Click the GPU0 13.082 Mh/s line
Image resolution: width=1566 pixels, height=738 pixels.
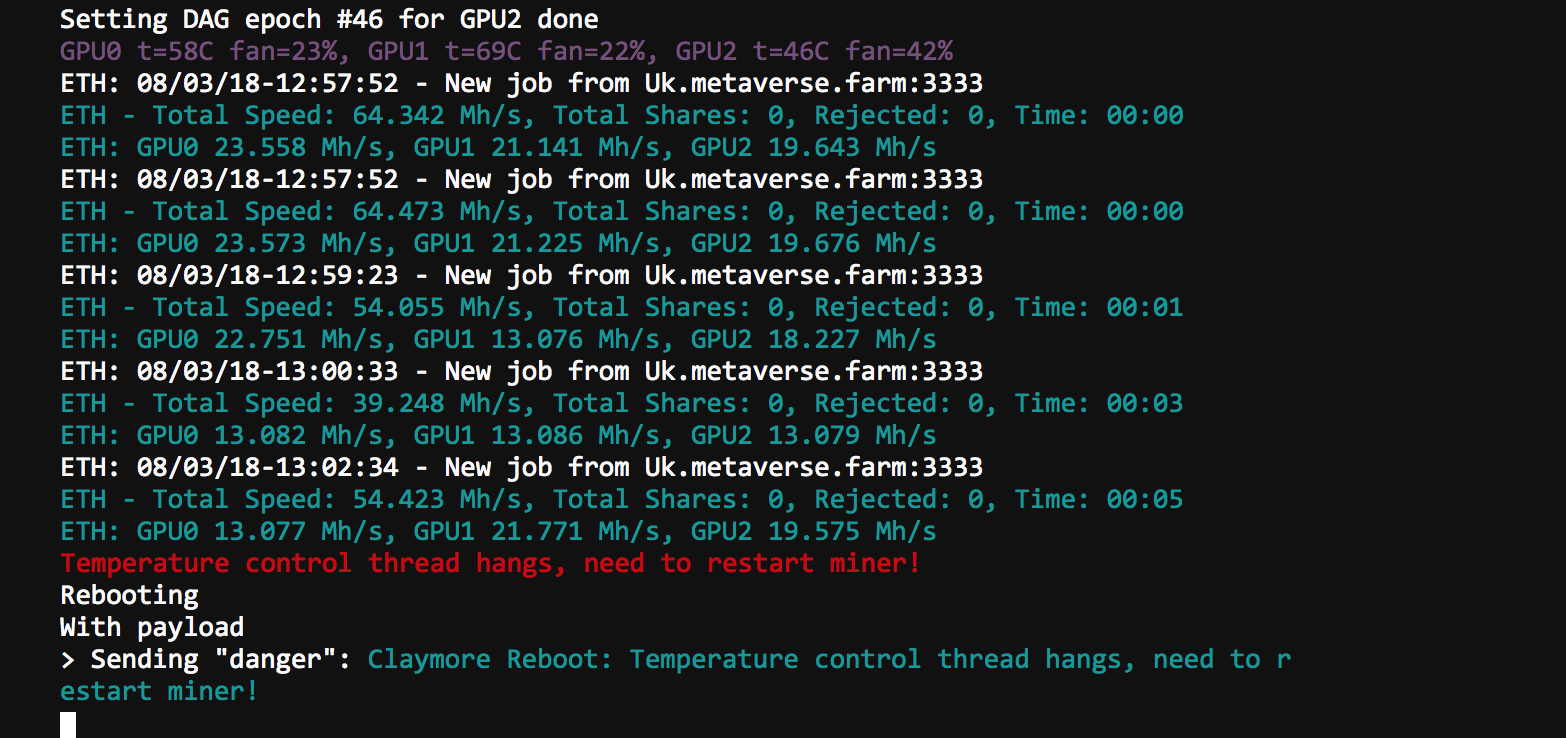pyautogui.click(x=498, y=435)
